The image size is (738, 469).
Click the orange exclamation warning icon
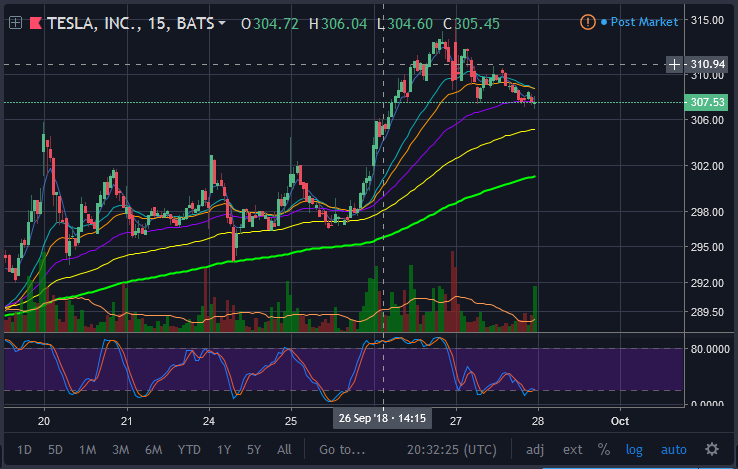coord(588,22)
